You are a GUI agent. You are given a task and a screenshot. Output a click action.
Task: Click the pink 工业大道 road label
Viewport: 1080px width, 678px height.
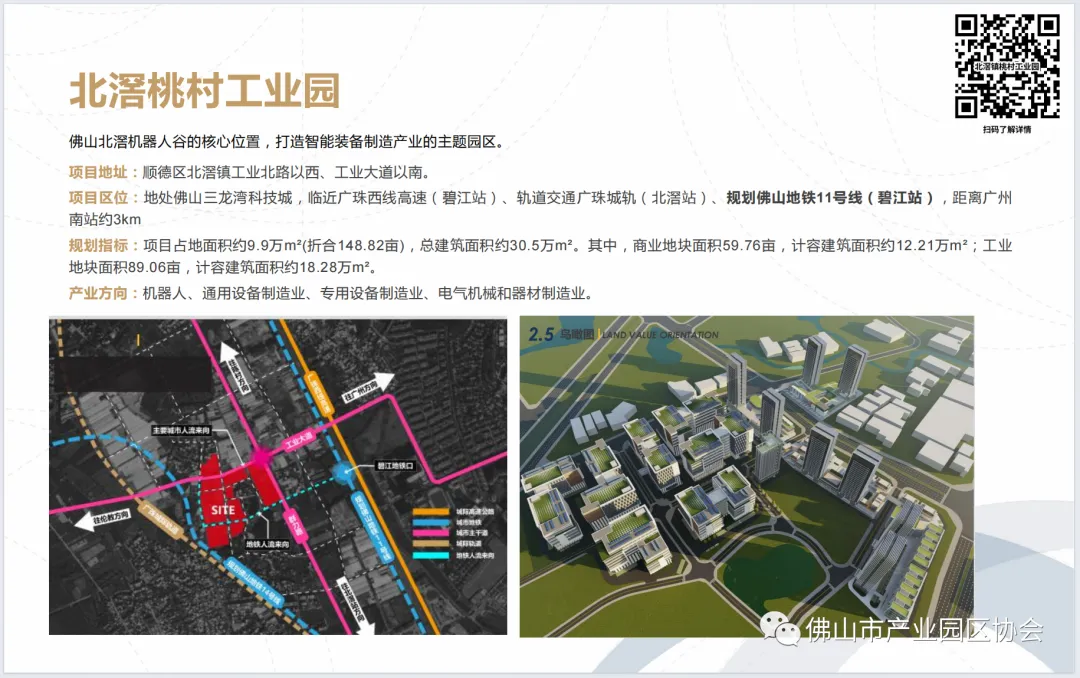(300, 439)
